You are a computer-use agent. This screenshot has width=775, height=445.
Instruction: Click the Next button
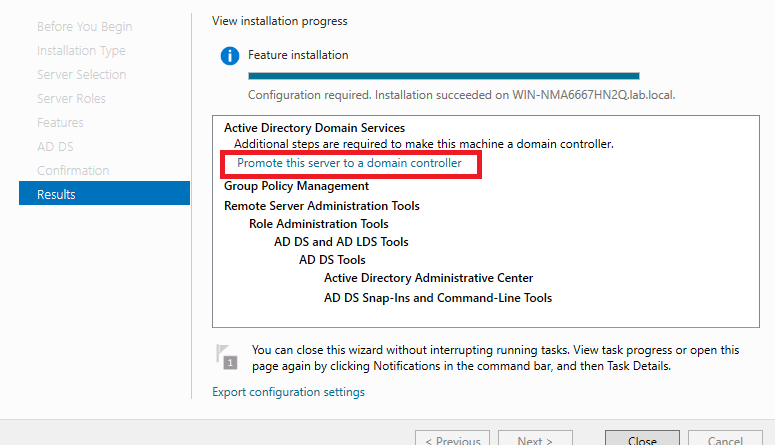point(535,440)
